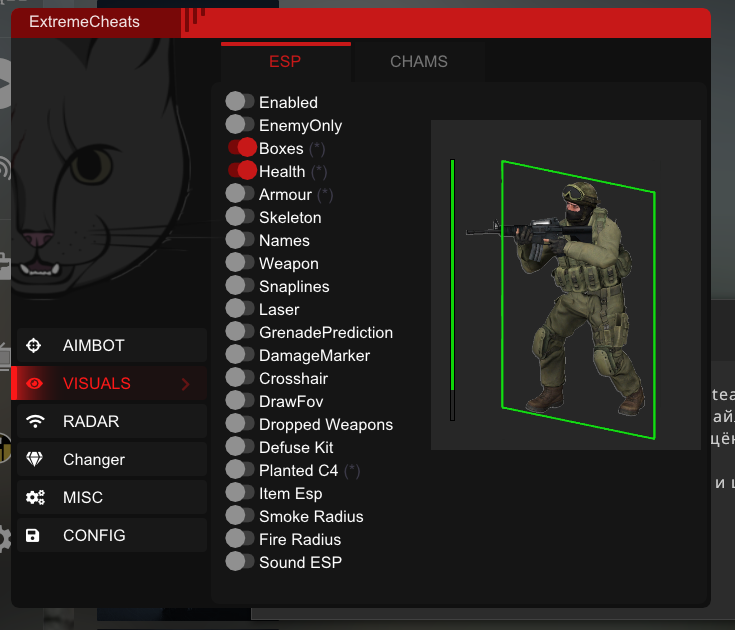Viewport: 735px width, 630px height.
Task: Click the CONFIG floppy disk icon
Action: tap(32, 535)
